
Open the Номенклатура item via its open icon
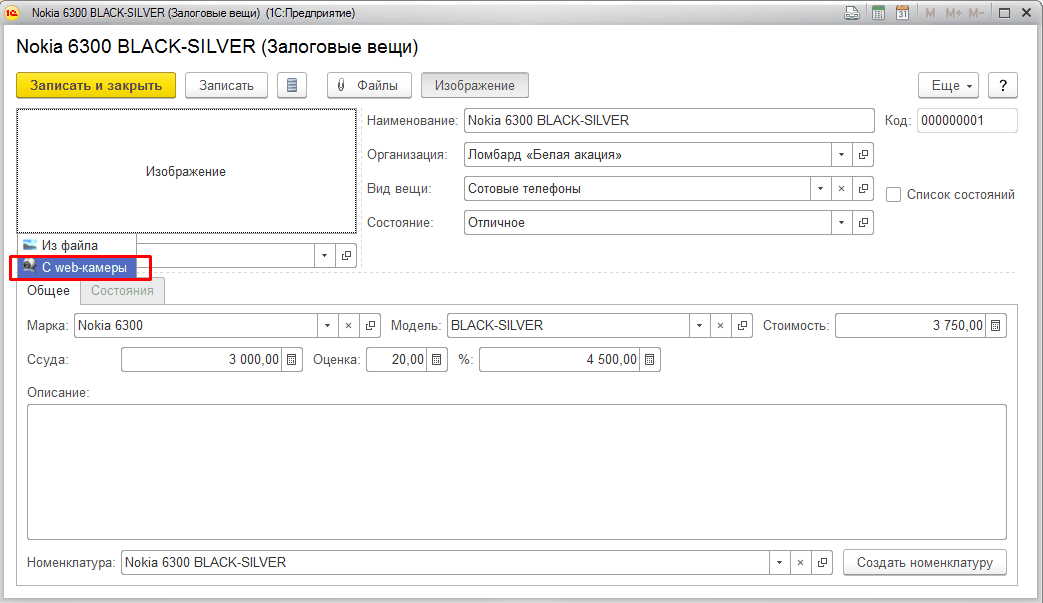tap(822, 562)
